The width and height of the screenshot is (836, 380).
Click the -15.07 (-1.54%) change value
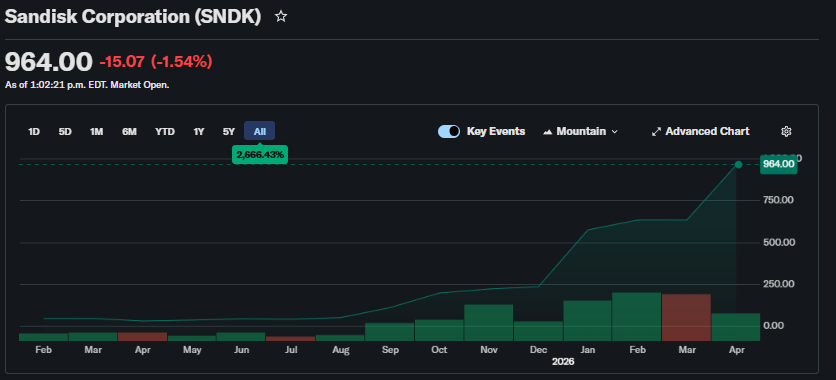(x=156, y=62)
